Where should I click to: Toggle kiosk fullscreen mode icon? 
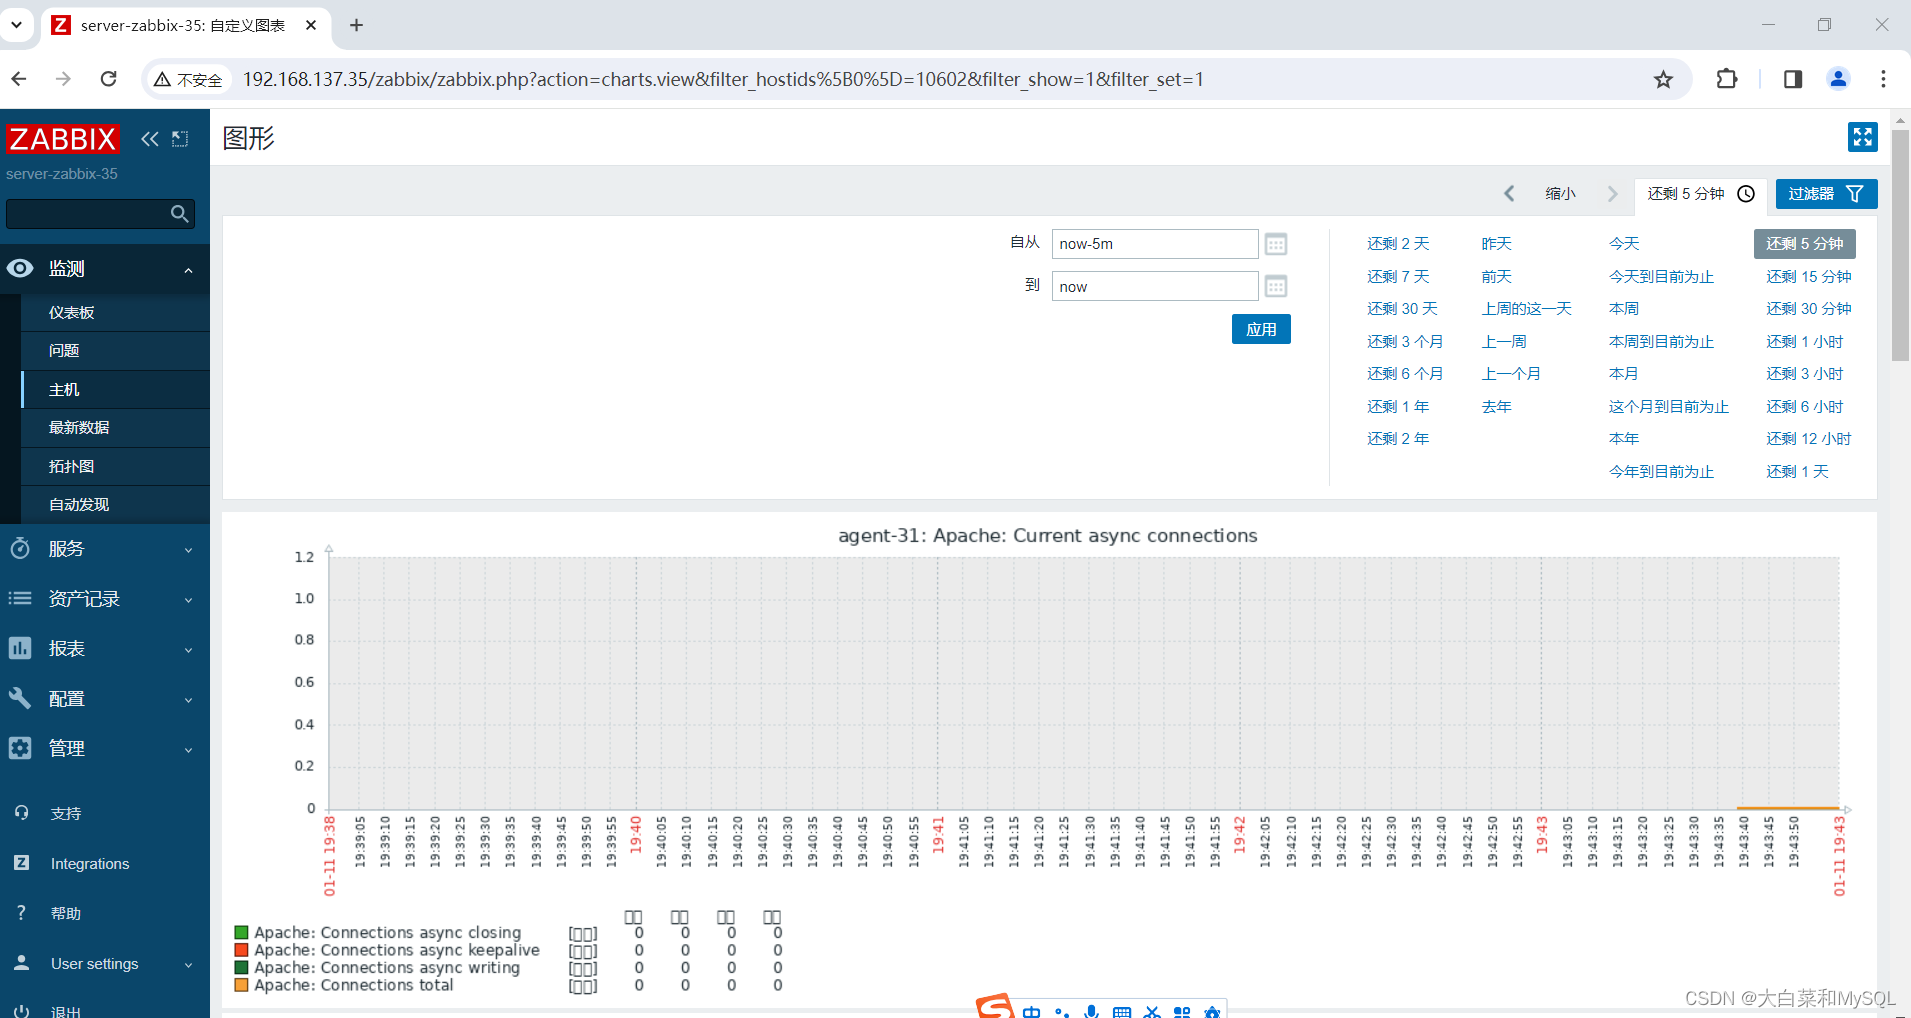(1862, 137)
